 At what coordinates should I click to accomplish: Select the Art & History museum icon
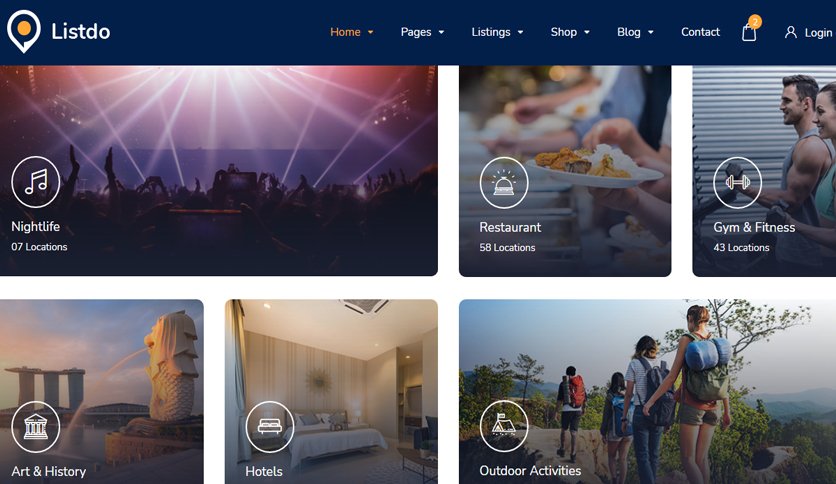tap(36, 427)
